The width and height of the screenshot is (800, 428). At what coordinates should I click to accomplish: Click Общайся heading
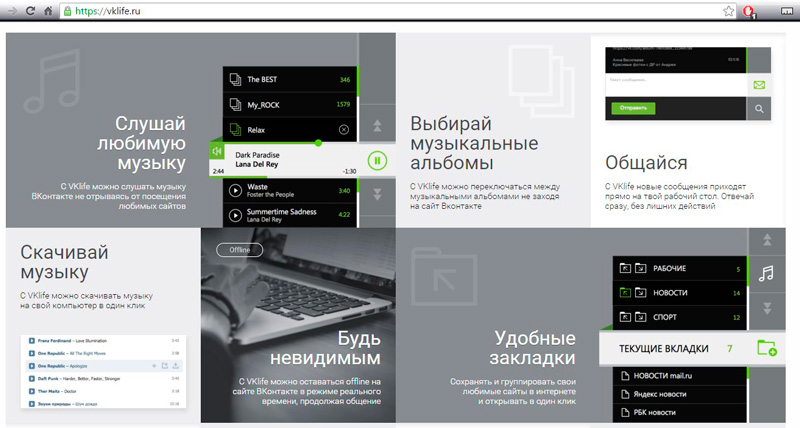[x=646, y=163]
